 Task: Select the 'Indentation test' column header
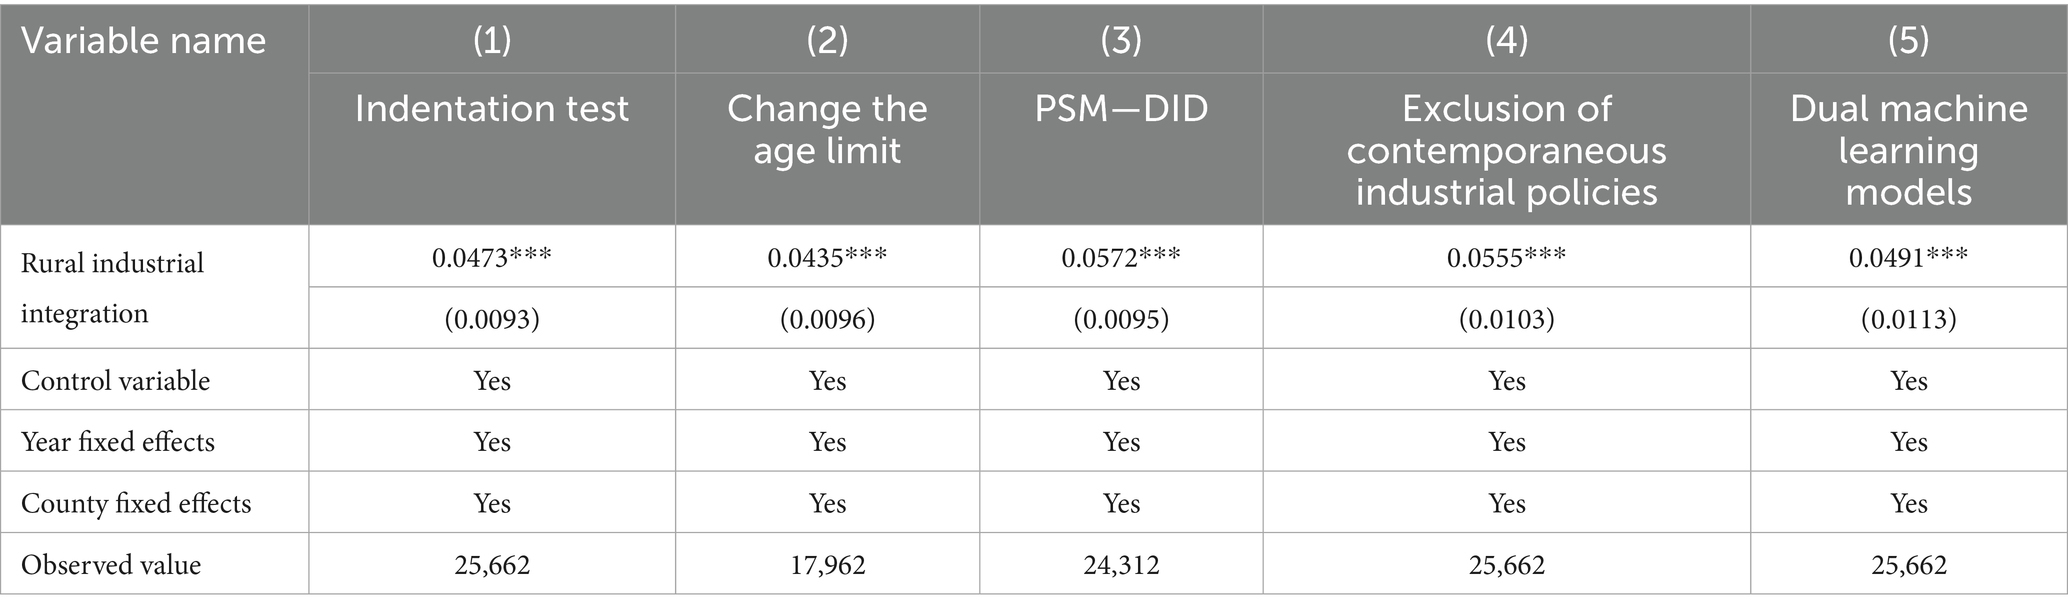491,108
